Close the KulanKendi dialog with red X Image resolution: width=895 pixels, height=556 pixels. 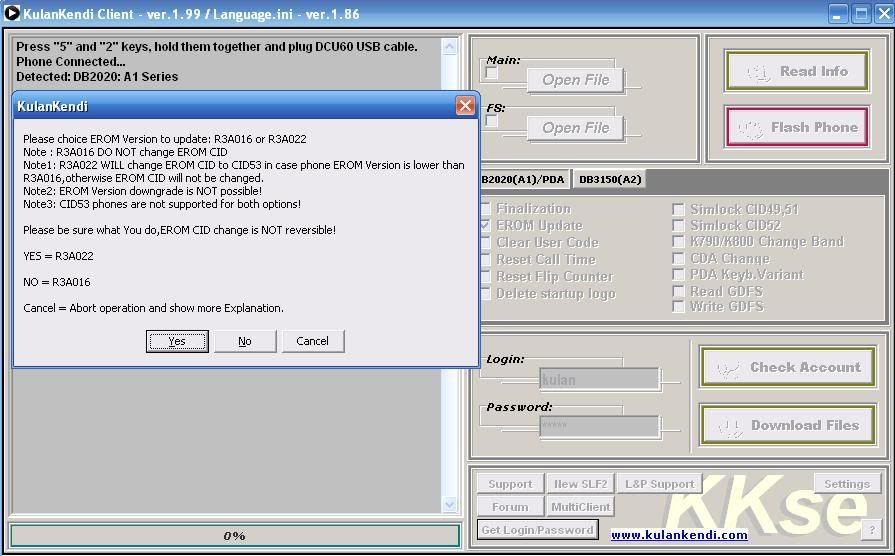click(x=465, y=106)
